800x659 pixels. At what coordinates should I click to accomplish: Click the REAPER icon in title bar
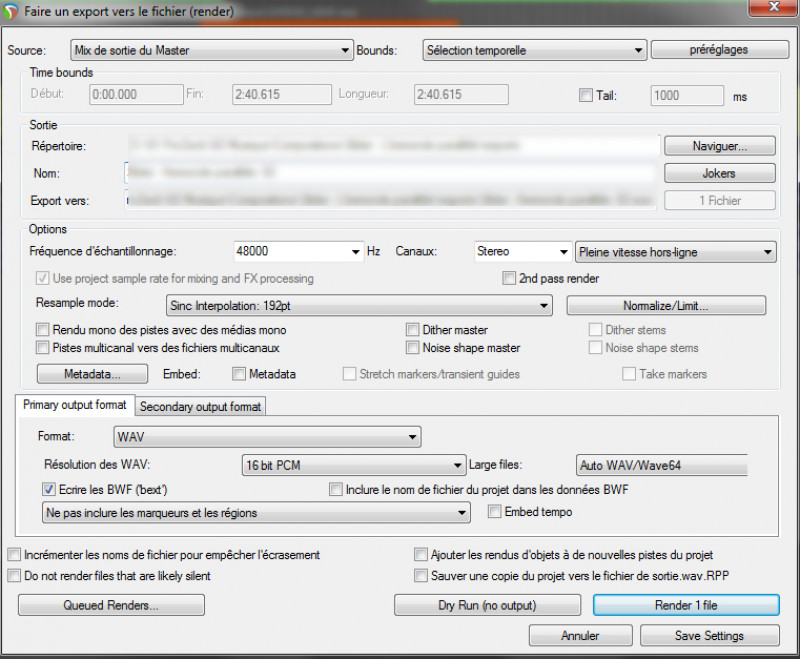(x=13, y=11)
